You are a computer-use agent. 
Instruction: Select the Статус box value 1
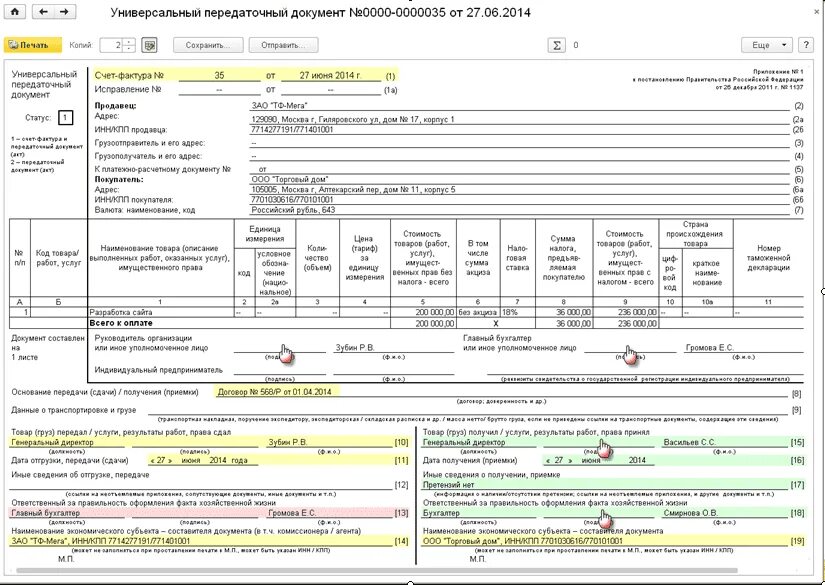65,117
